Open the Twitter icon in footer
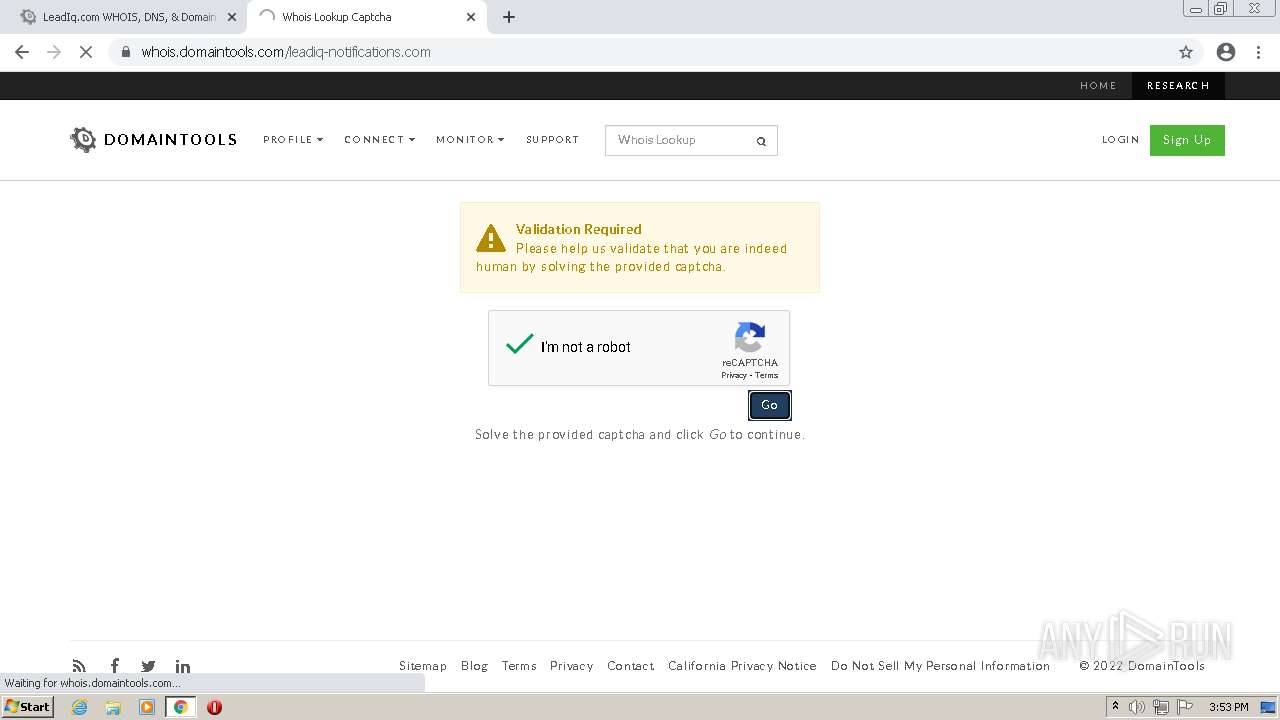This screenshot has width=1280, height=720. pos(148,666)
